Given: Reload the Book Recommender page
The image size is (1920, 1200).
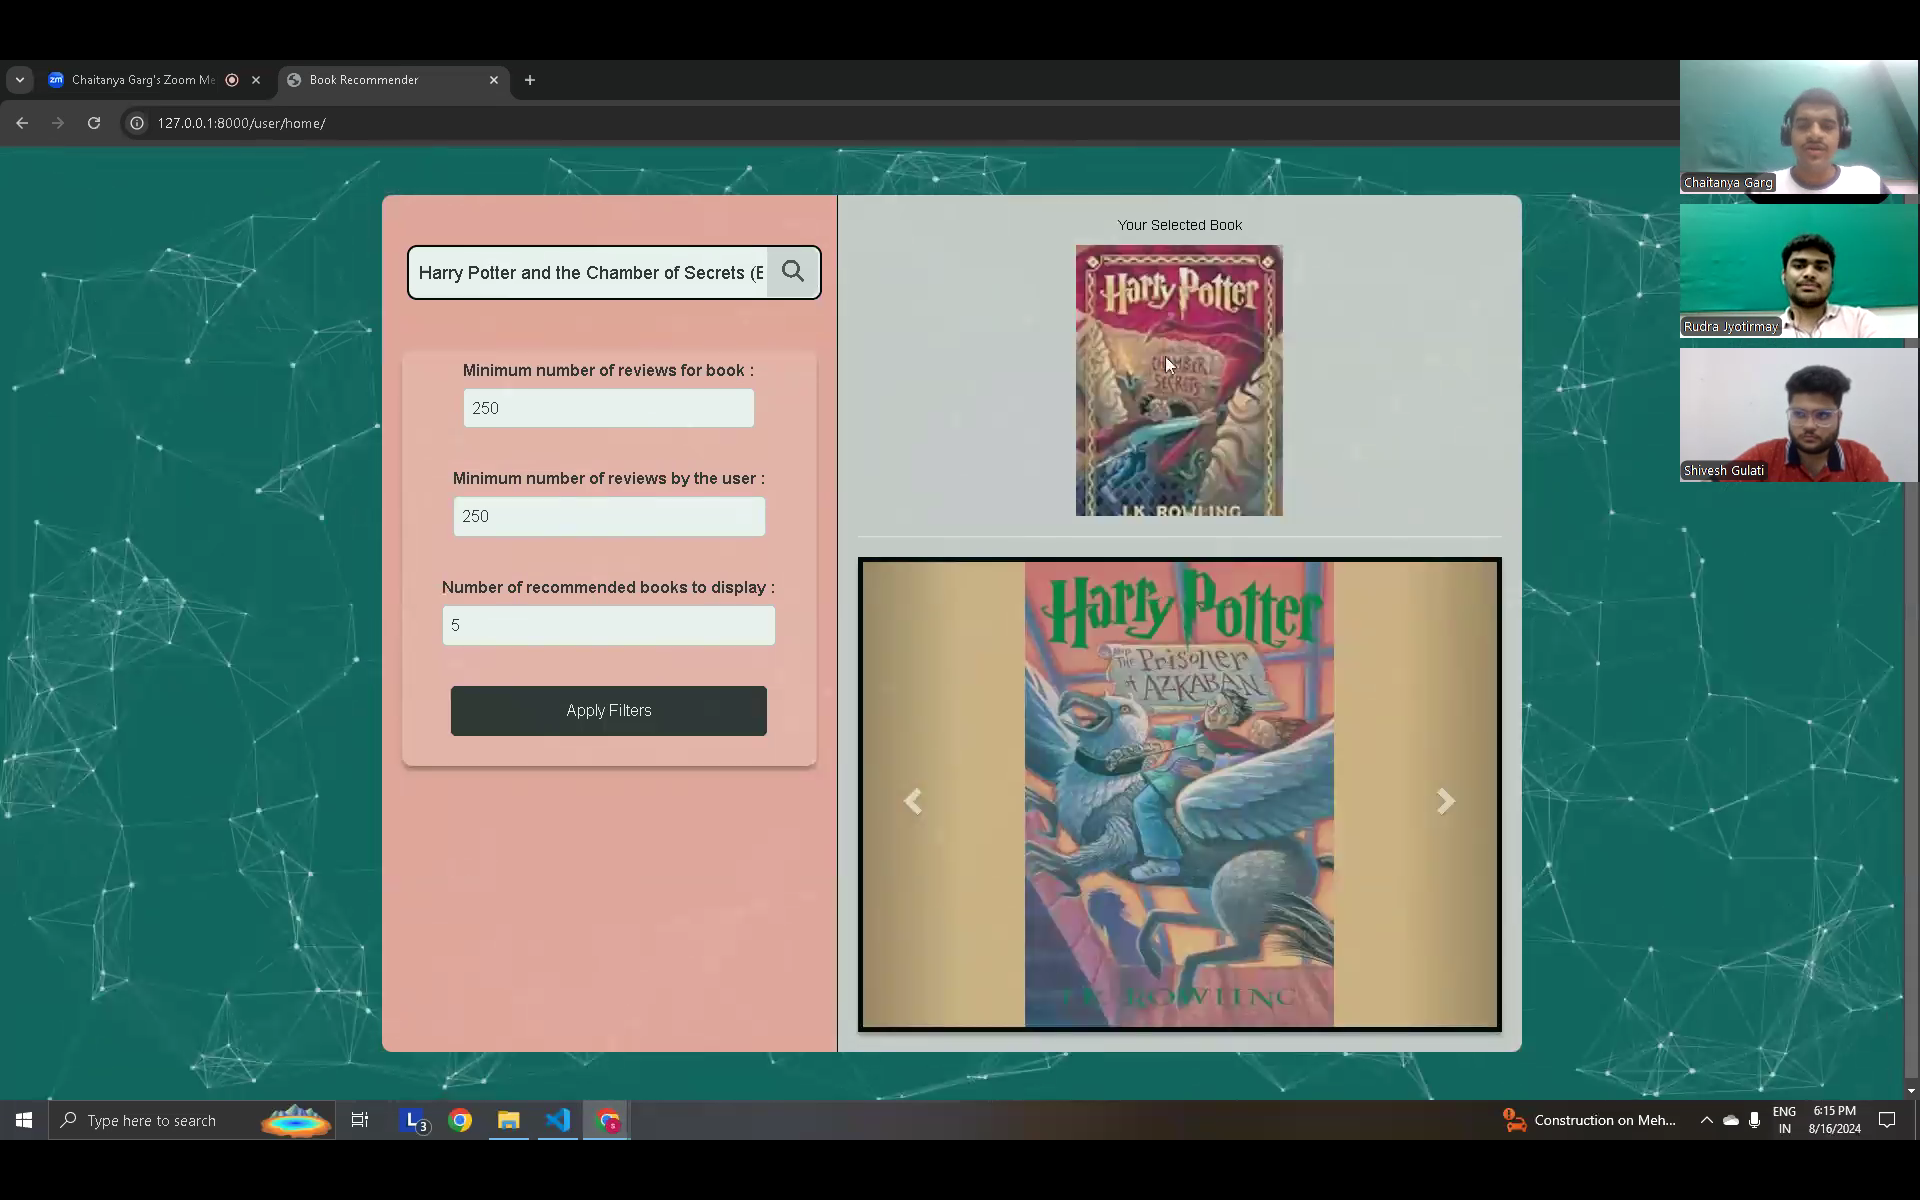Looking at the screenshot, I should [94, 123].
